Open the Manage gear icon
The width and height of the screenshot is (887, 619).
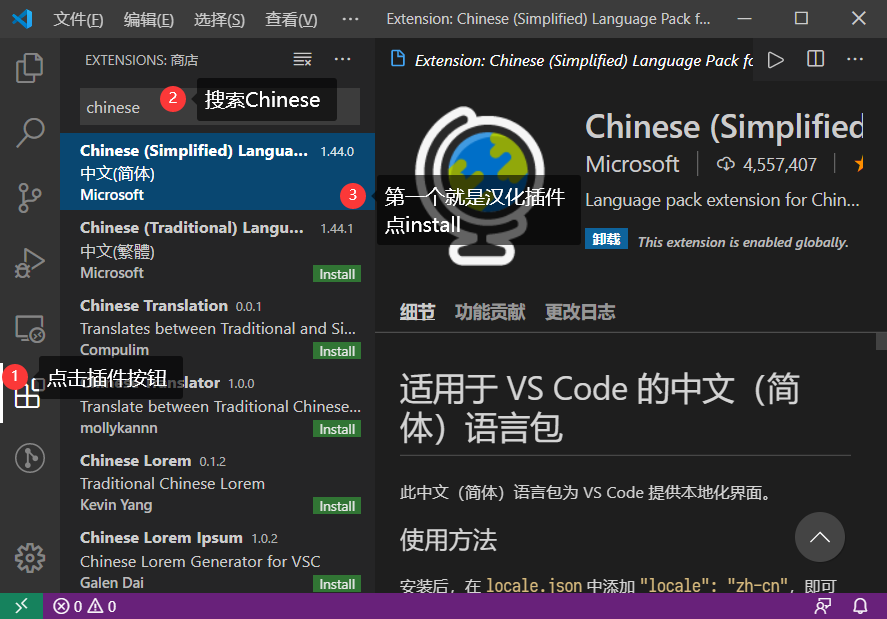tap(29, 558)
